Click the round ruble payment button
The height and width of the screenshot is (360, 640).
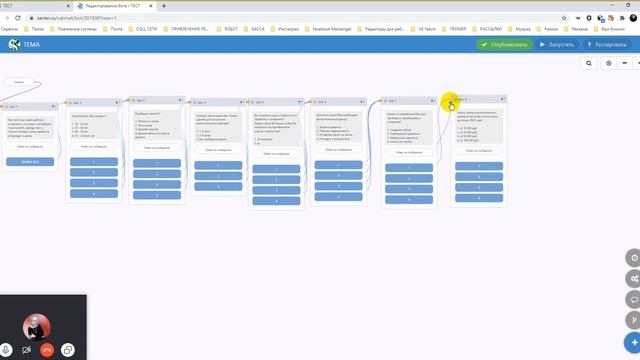click(x=633, y=320)
